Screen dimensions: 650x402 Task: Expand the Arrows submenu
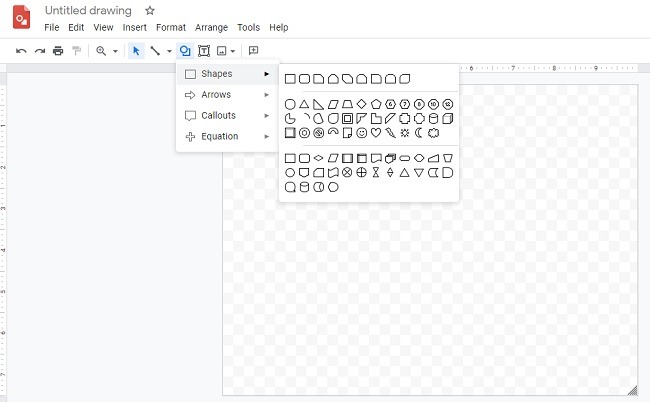(227, 95)
